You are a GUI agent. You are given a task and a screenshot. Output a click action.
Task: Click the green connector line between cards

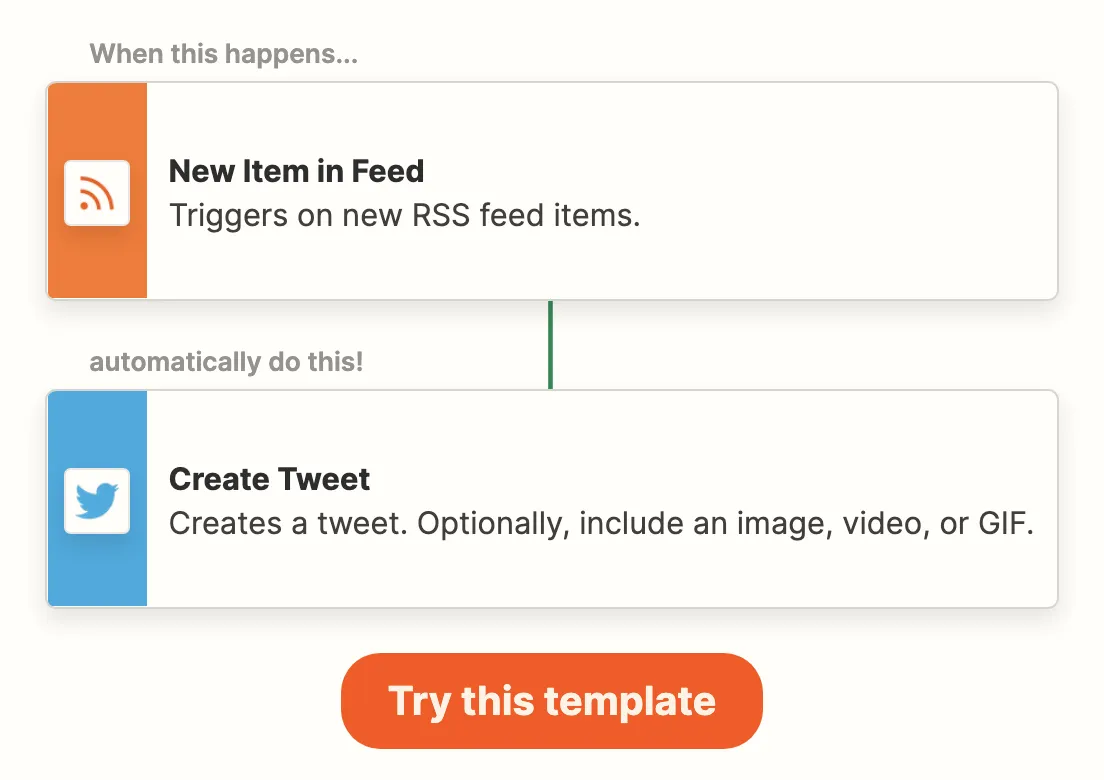coord(551,345)
